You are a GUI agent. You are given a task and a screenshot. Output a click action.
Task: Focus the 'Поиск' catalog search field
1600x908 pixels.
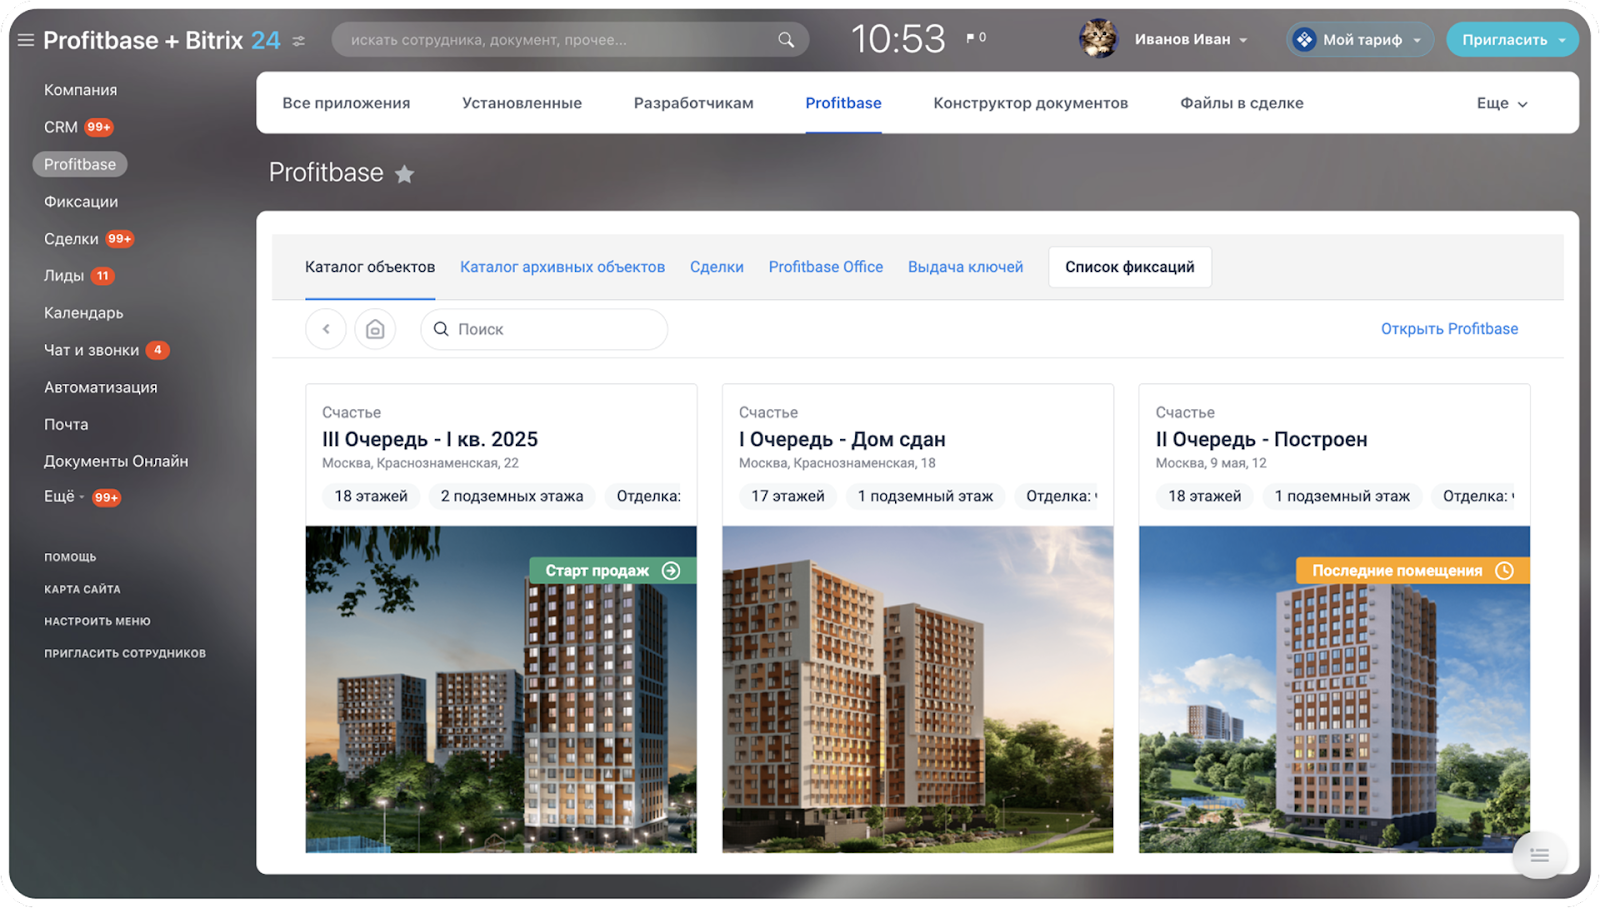coord(544,329)
